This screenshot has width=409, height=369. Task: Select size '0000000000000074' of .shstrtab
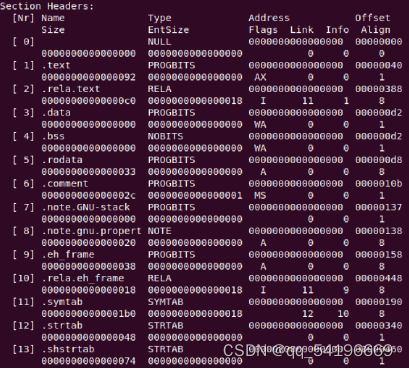tap(89, 361)
